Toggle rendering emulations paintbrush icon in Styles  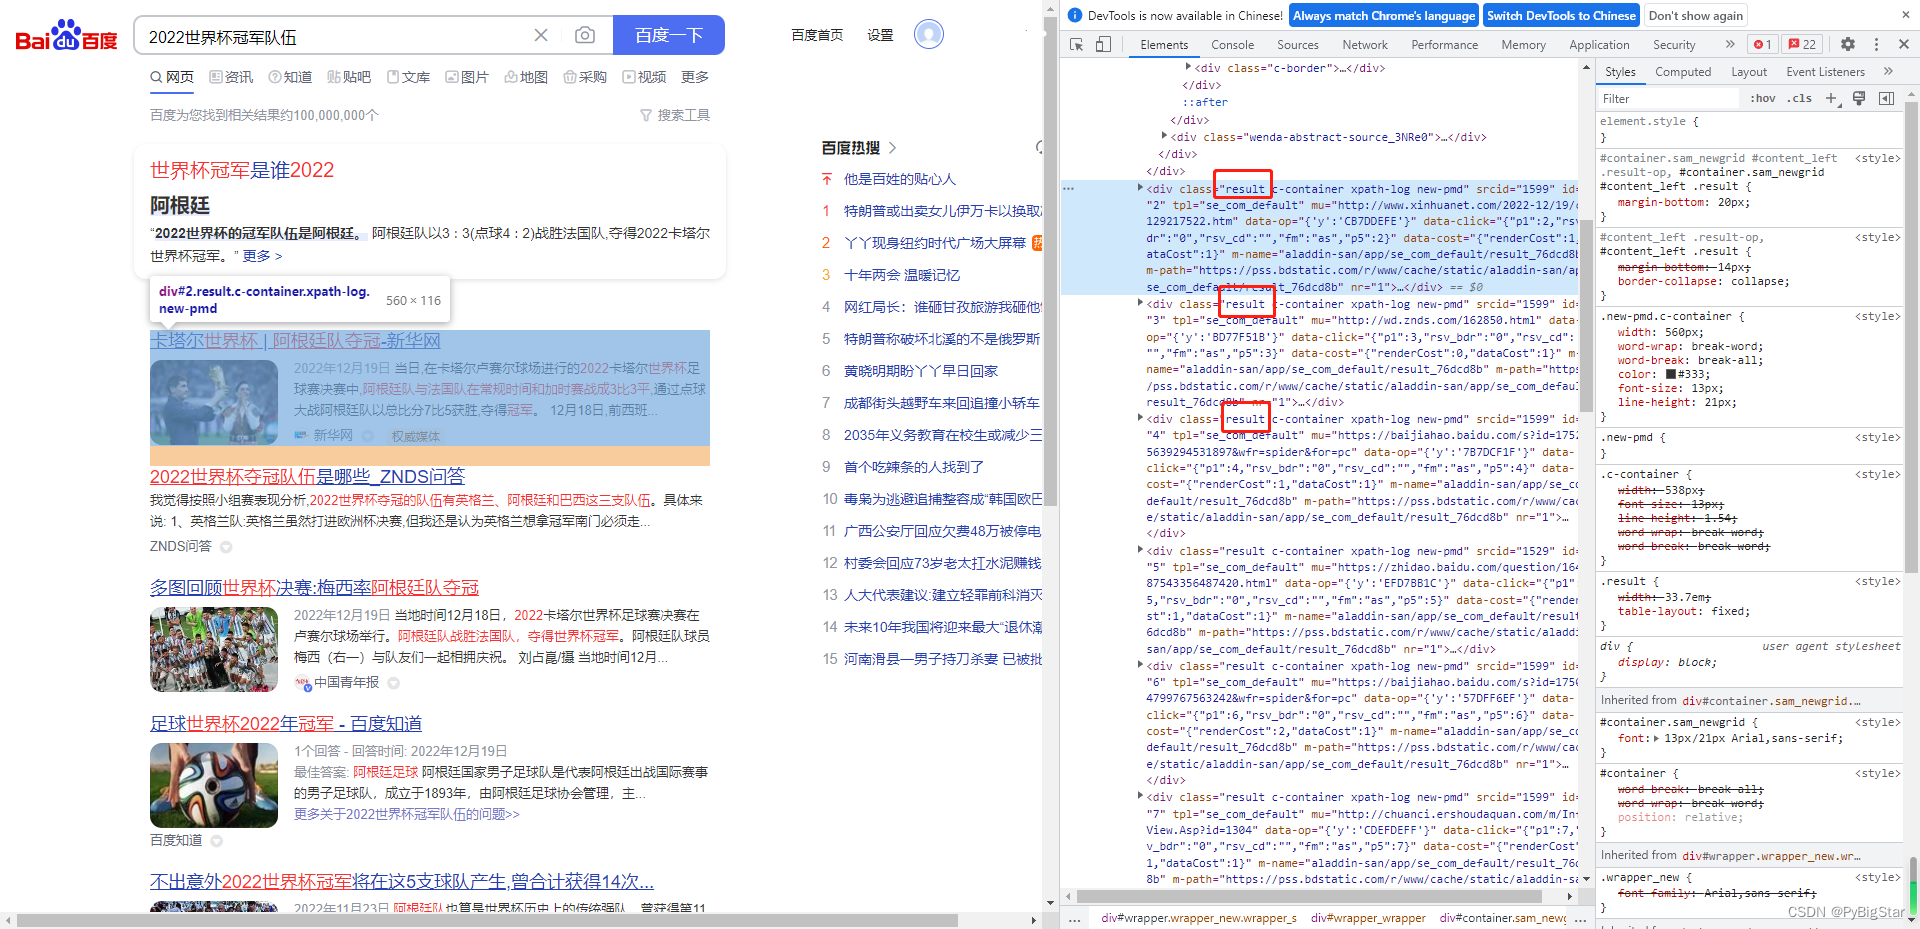[1859, 98]
